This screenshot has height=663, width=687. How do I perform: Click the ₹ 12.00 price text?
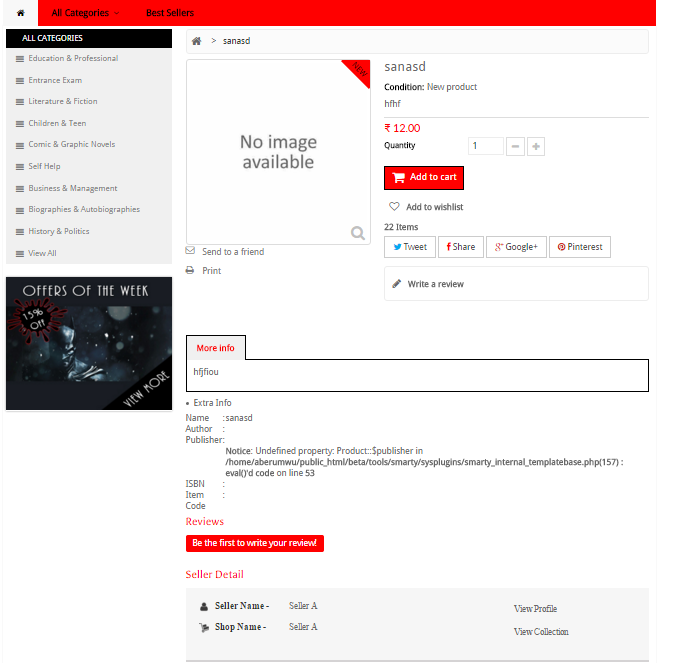click(x=402, y=128)
